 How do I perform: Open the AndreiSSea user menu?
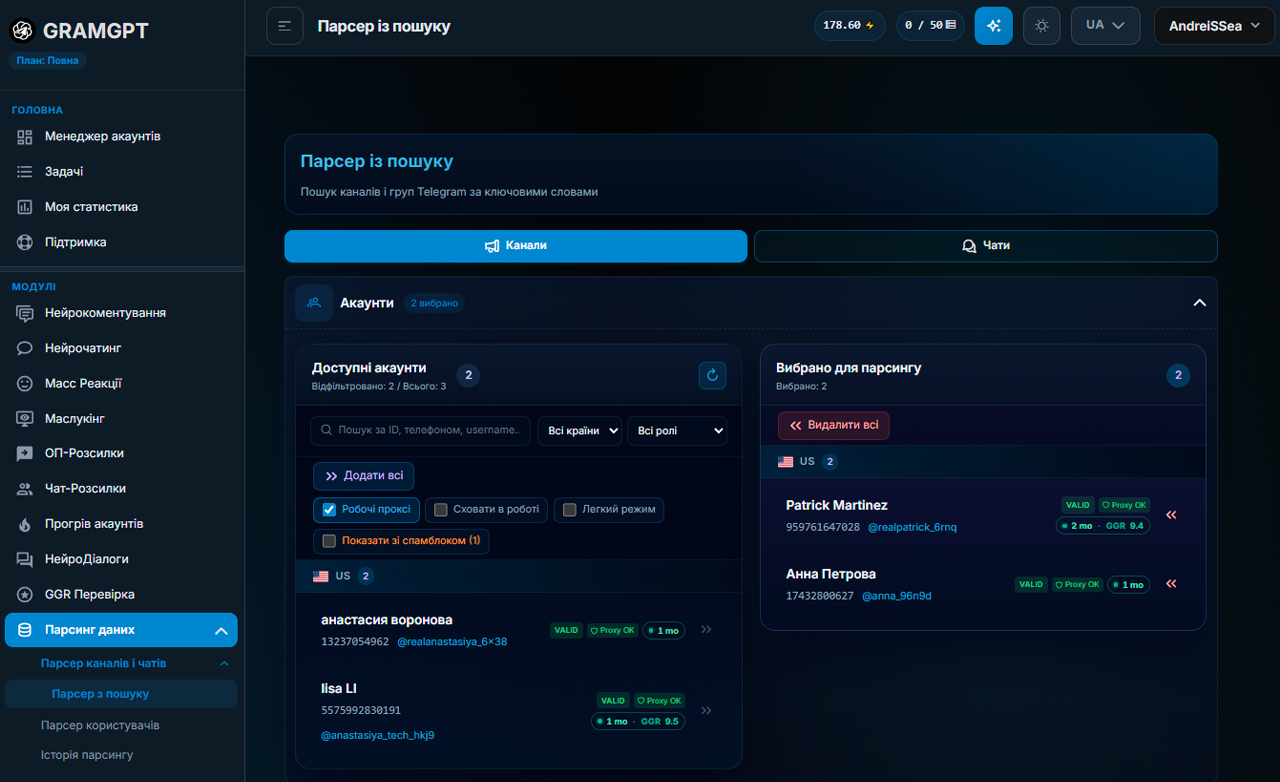point(1215,26)
